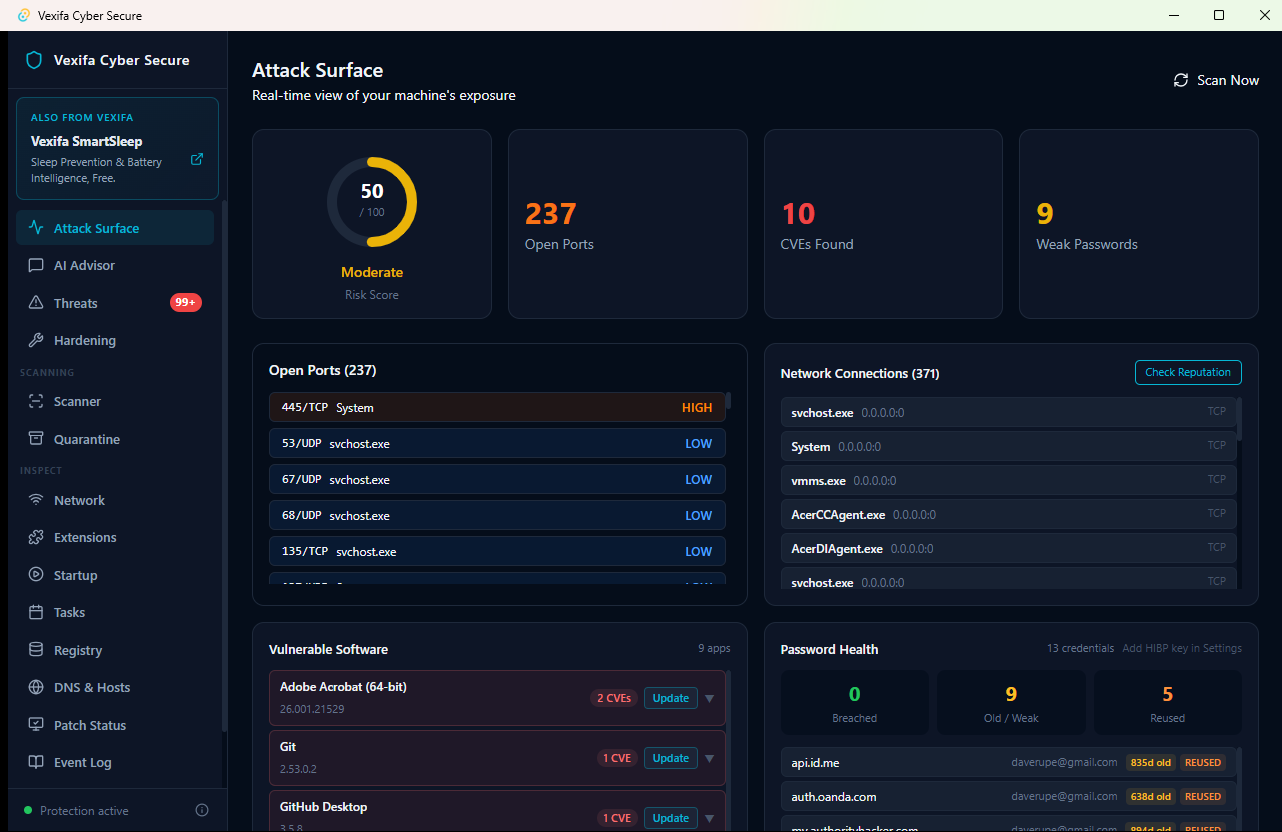Open the SmartSleep external link icon
Viewport: 1282px width, 832px height.
tap(197, 159)
